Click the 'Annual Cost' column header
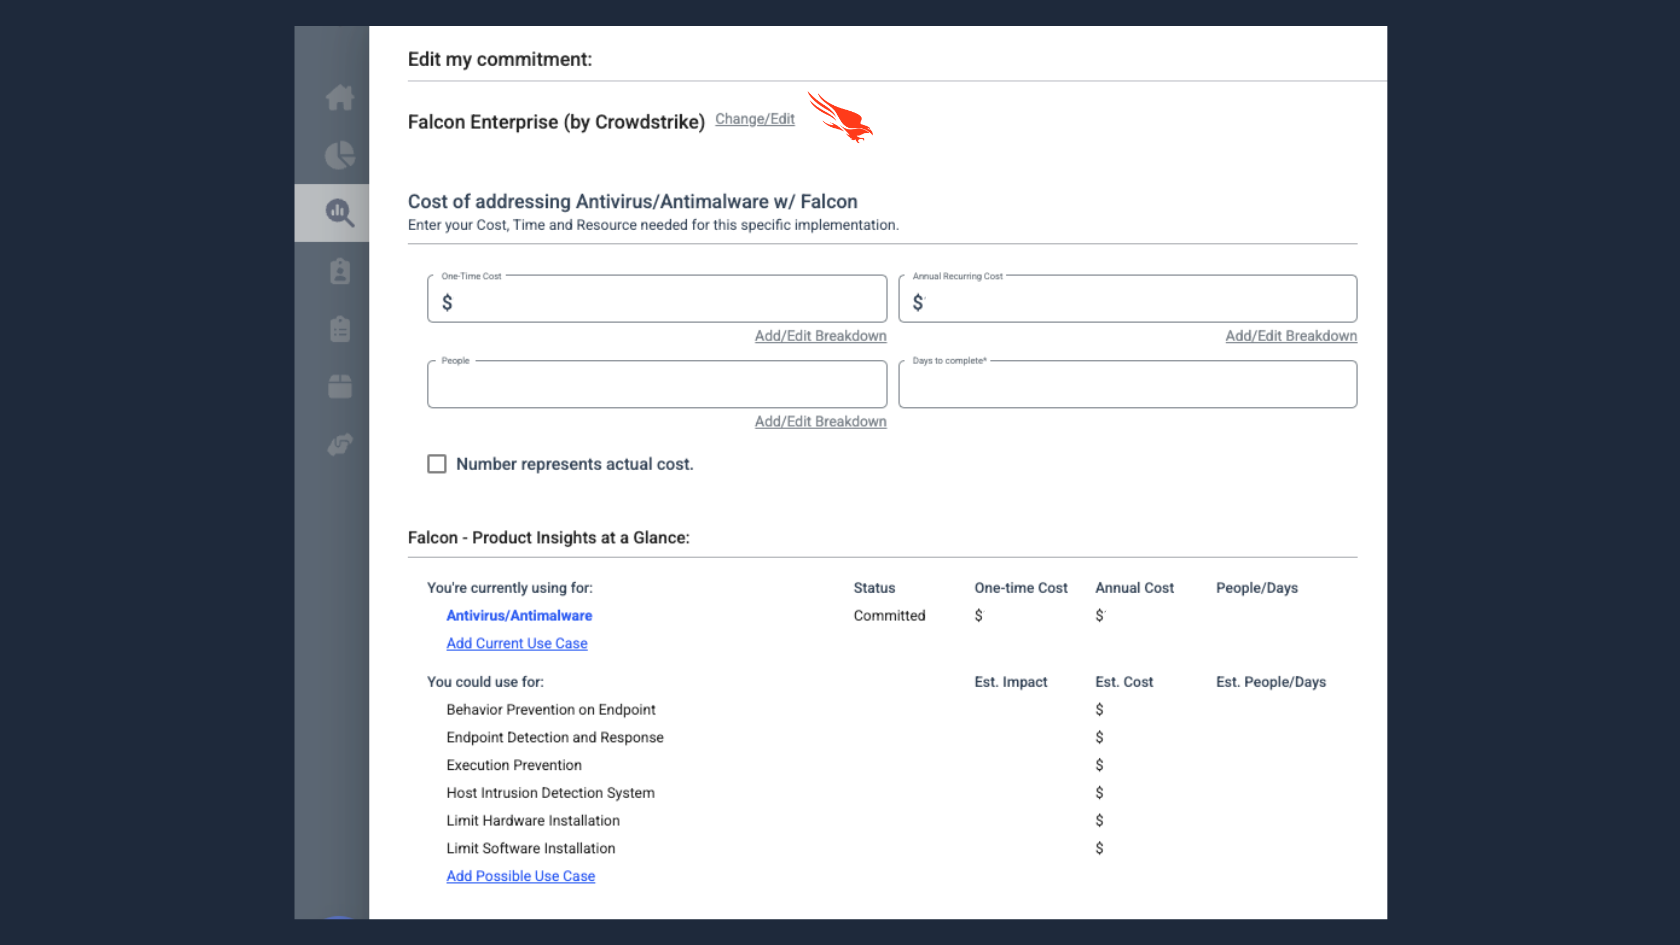Viewport: 1680px width, 945px height. (x=1134, y=588)
